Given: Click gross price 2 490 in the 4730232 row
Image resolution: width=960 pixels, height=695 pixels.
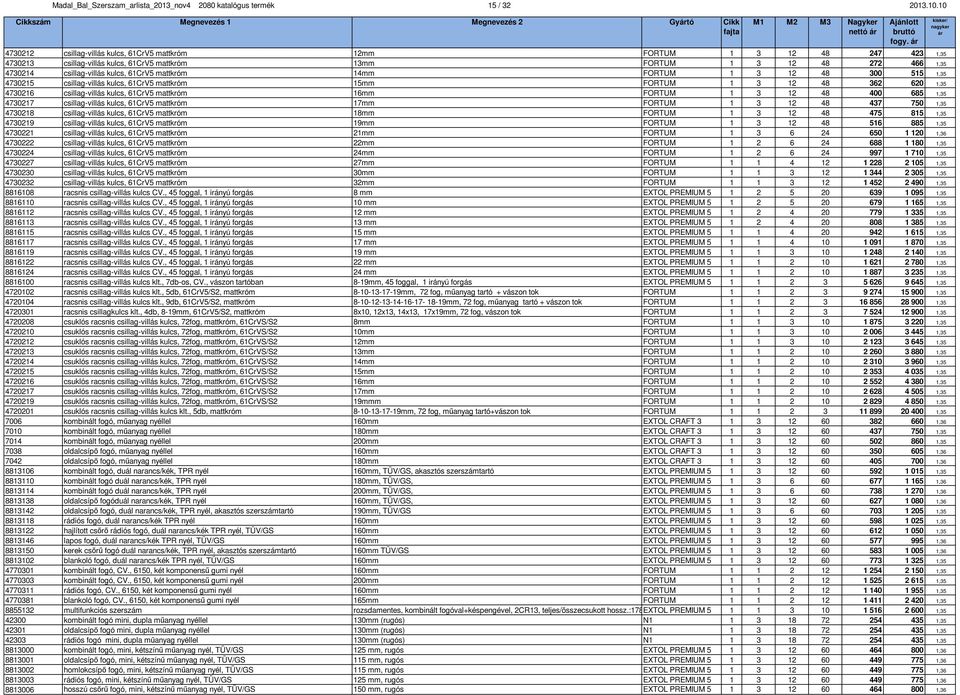Looking at the screenshot, I should (x=914, y=182).
